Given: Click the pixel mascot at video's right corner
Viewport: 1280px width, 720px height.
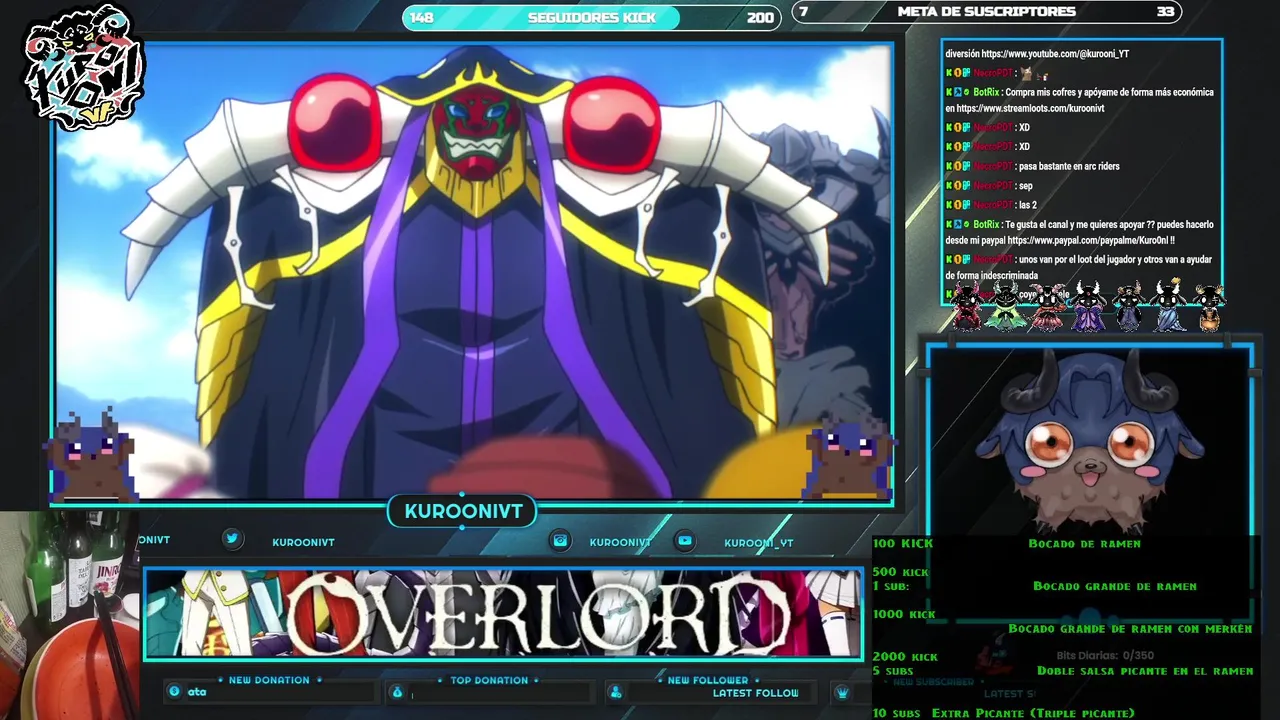Looking at the screenshot, I should tap(850, 457).
